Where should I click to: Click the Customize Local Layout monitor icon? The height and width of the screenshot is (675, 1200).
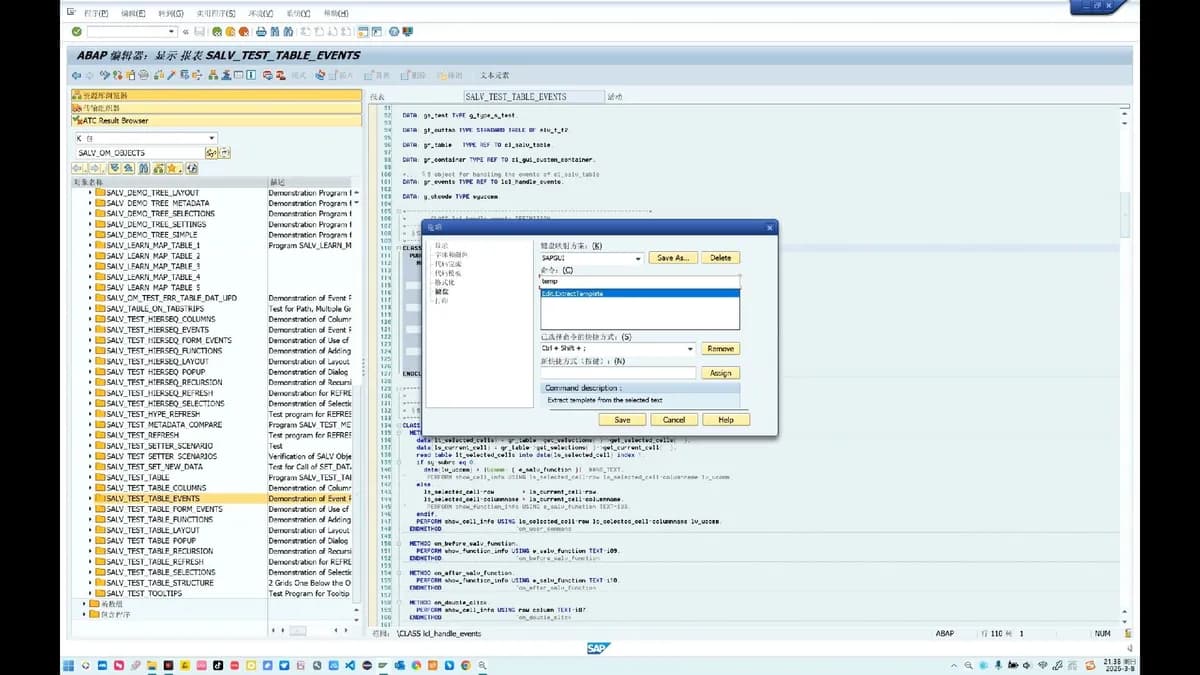pyautogui.click(x=407, y=32)
